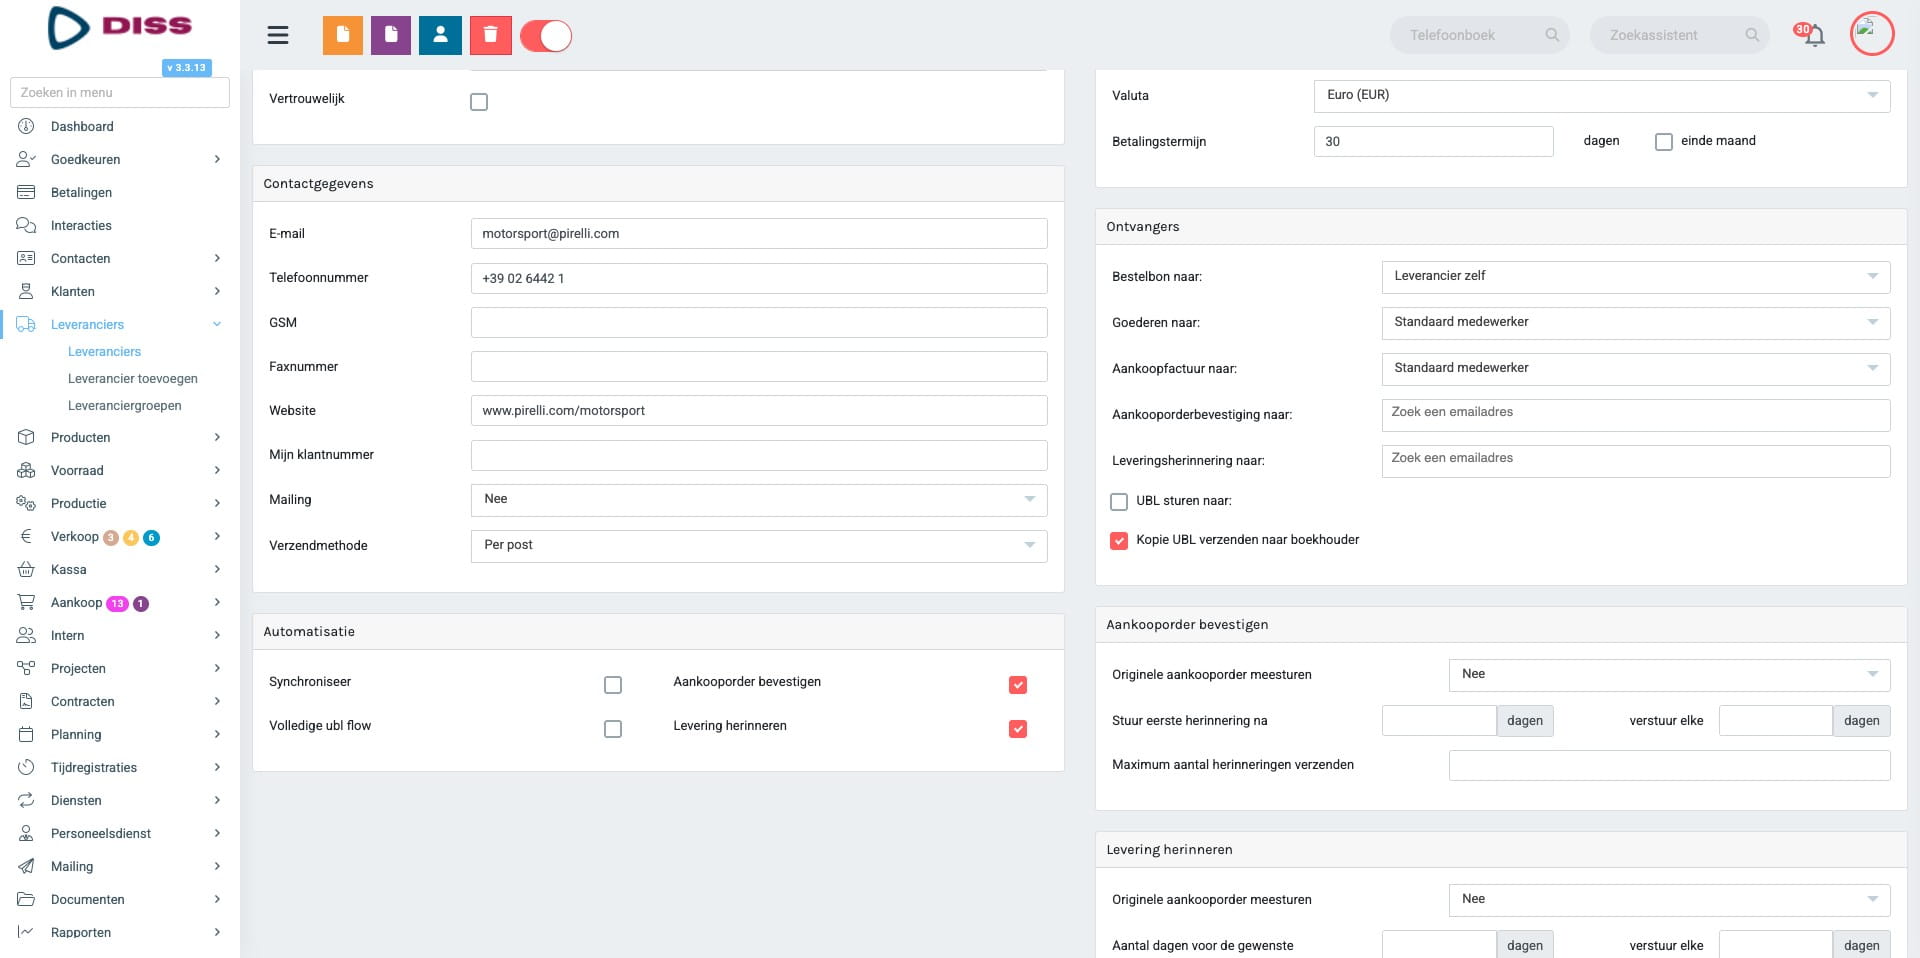
Task: Click the Mailing paper plane icon
Action: 26,866
